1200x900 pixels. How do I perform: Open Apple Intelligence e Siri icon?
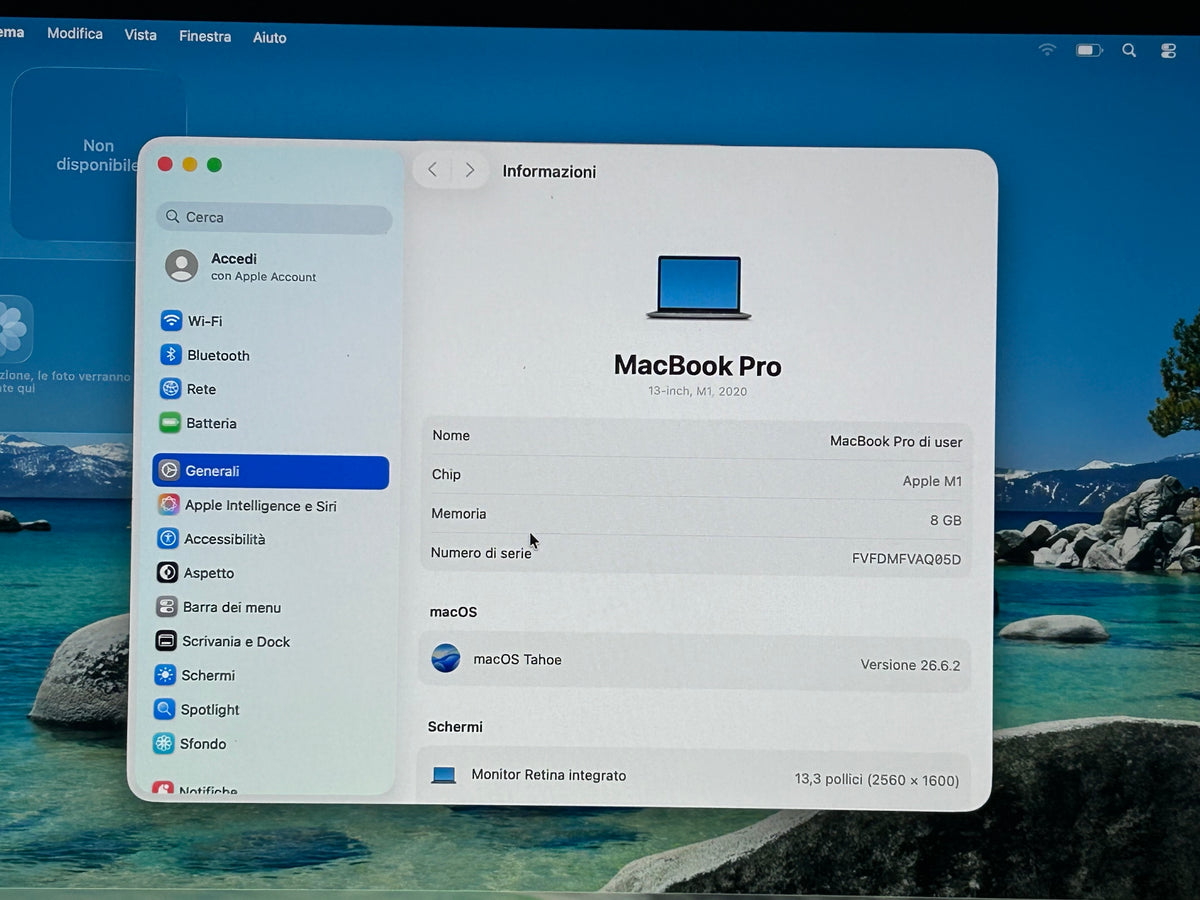pos(168,505)
